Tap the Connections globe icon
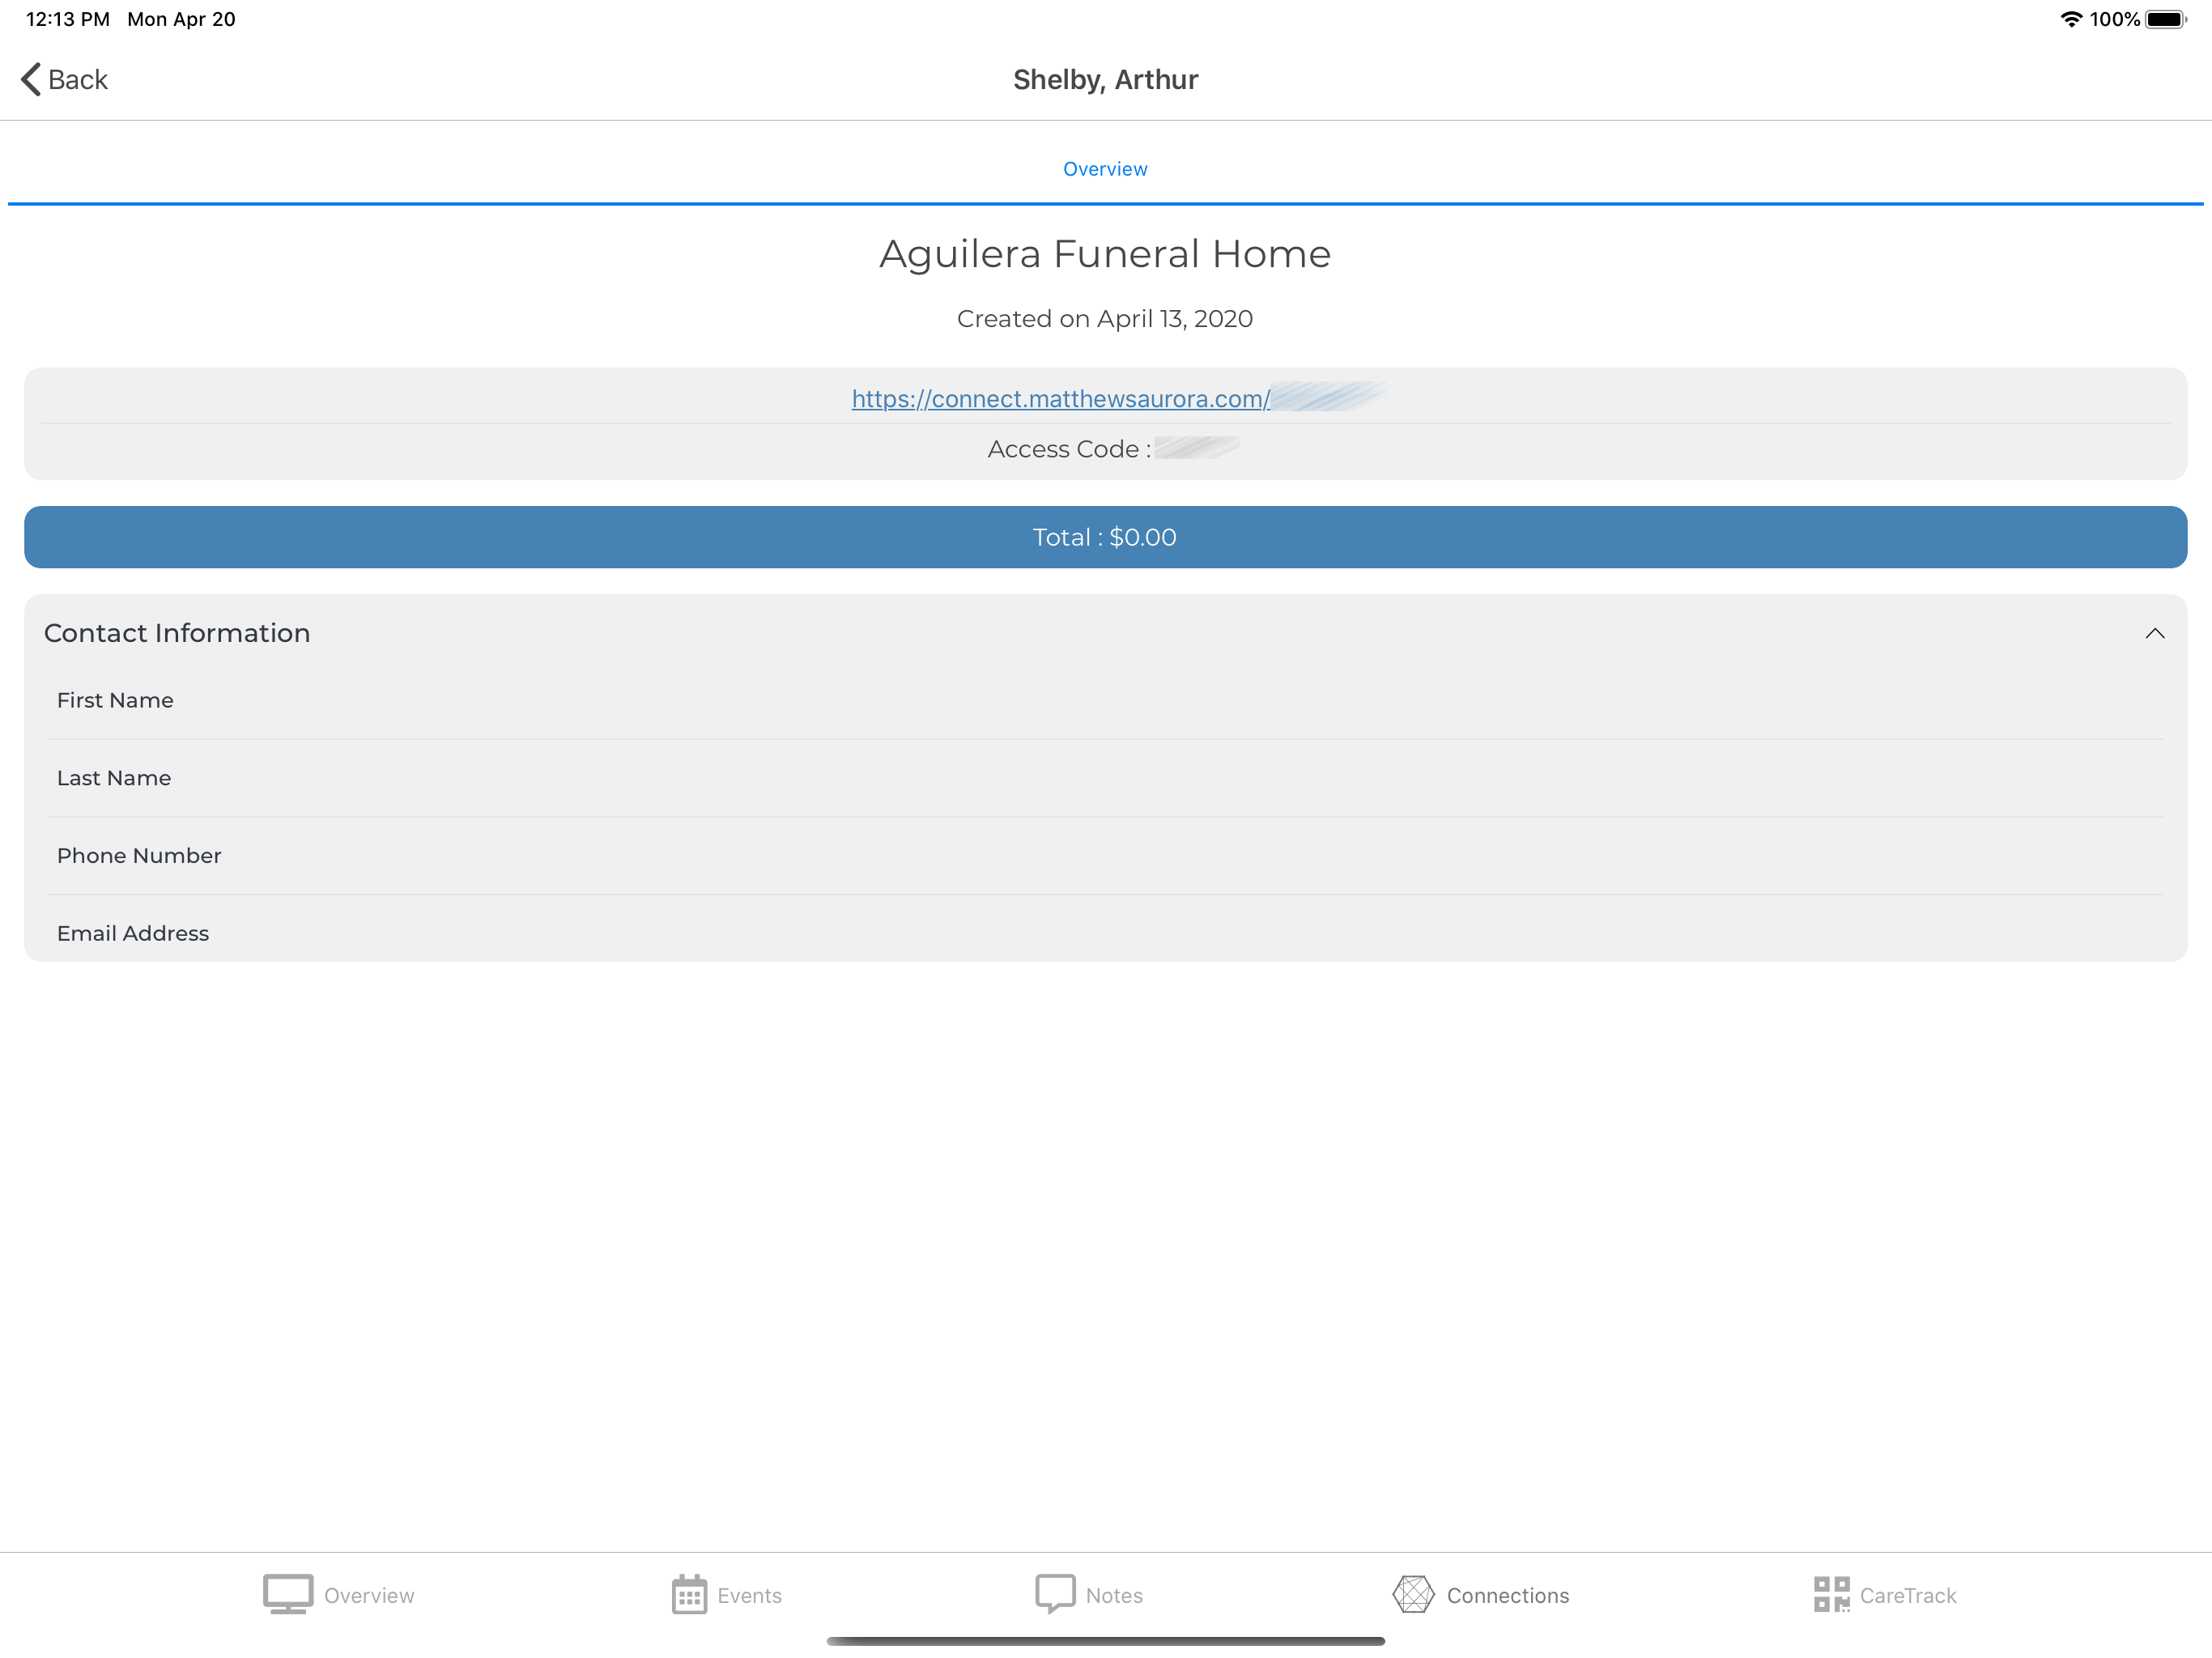 coord(1413,1594)
